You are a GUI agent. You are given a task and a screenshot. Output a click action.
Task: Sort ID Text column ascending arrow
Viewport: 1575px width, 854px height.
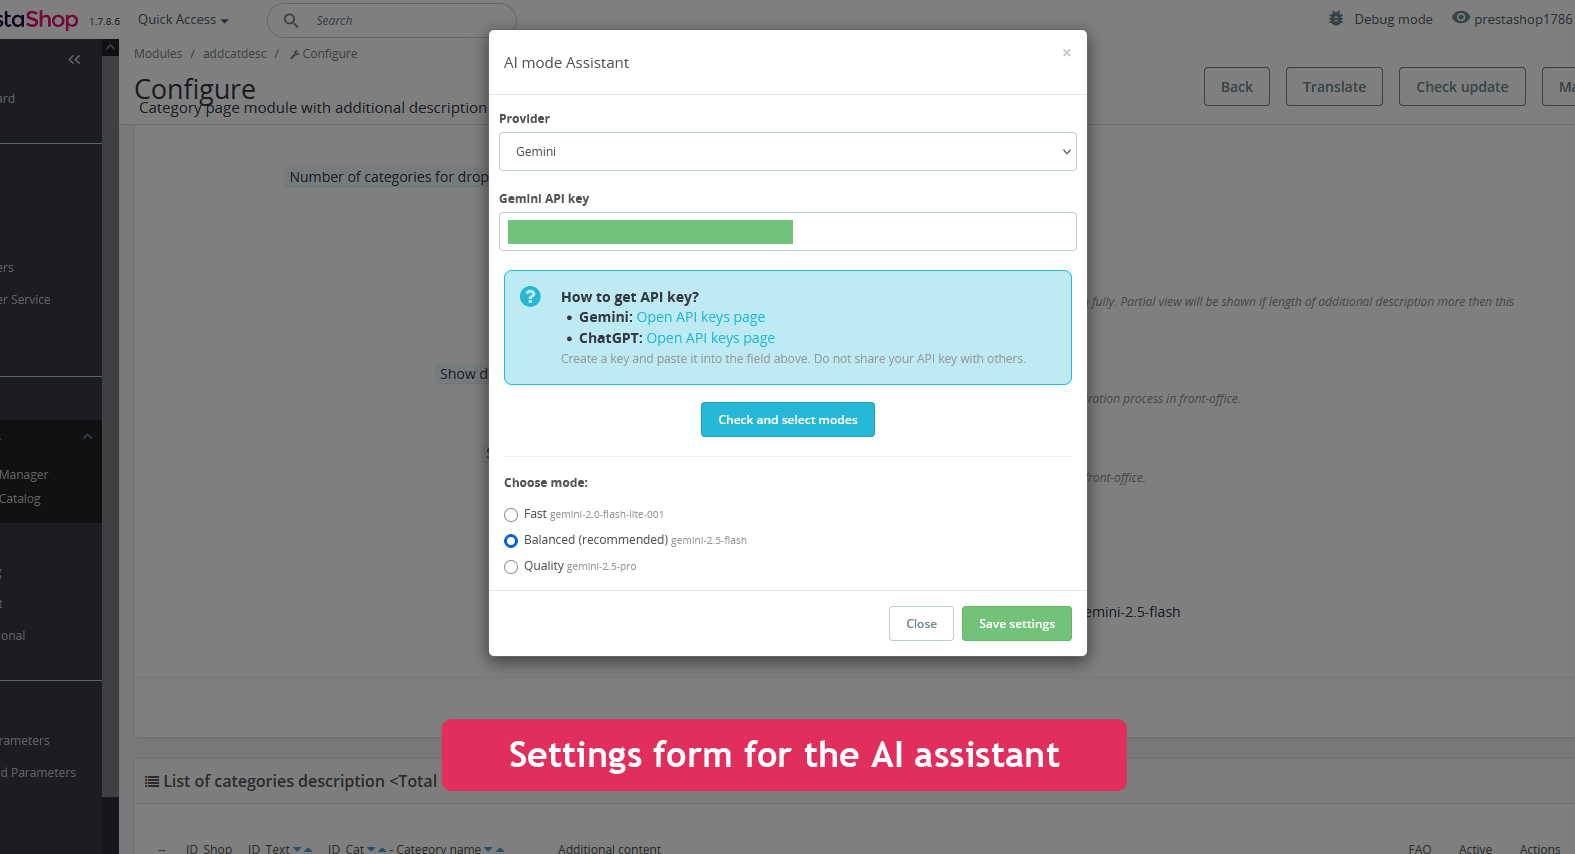308,849
